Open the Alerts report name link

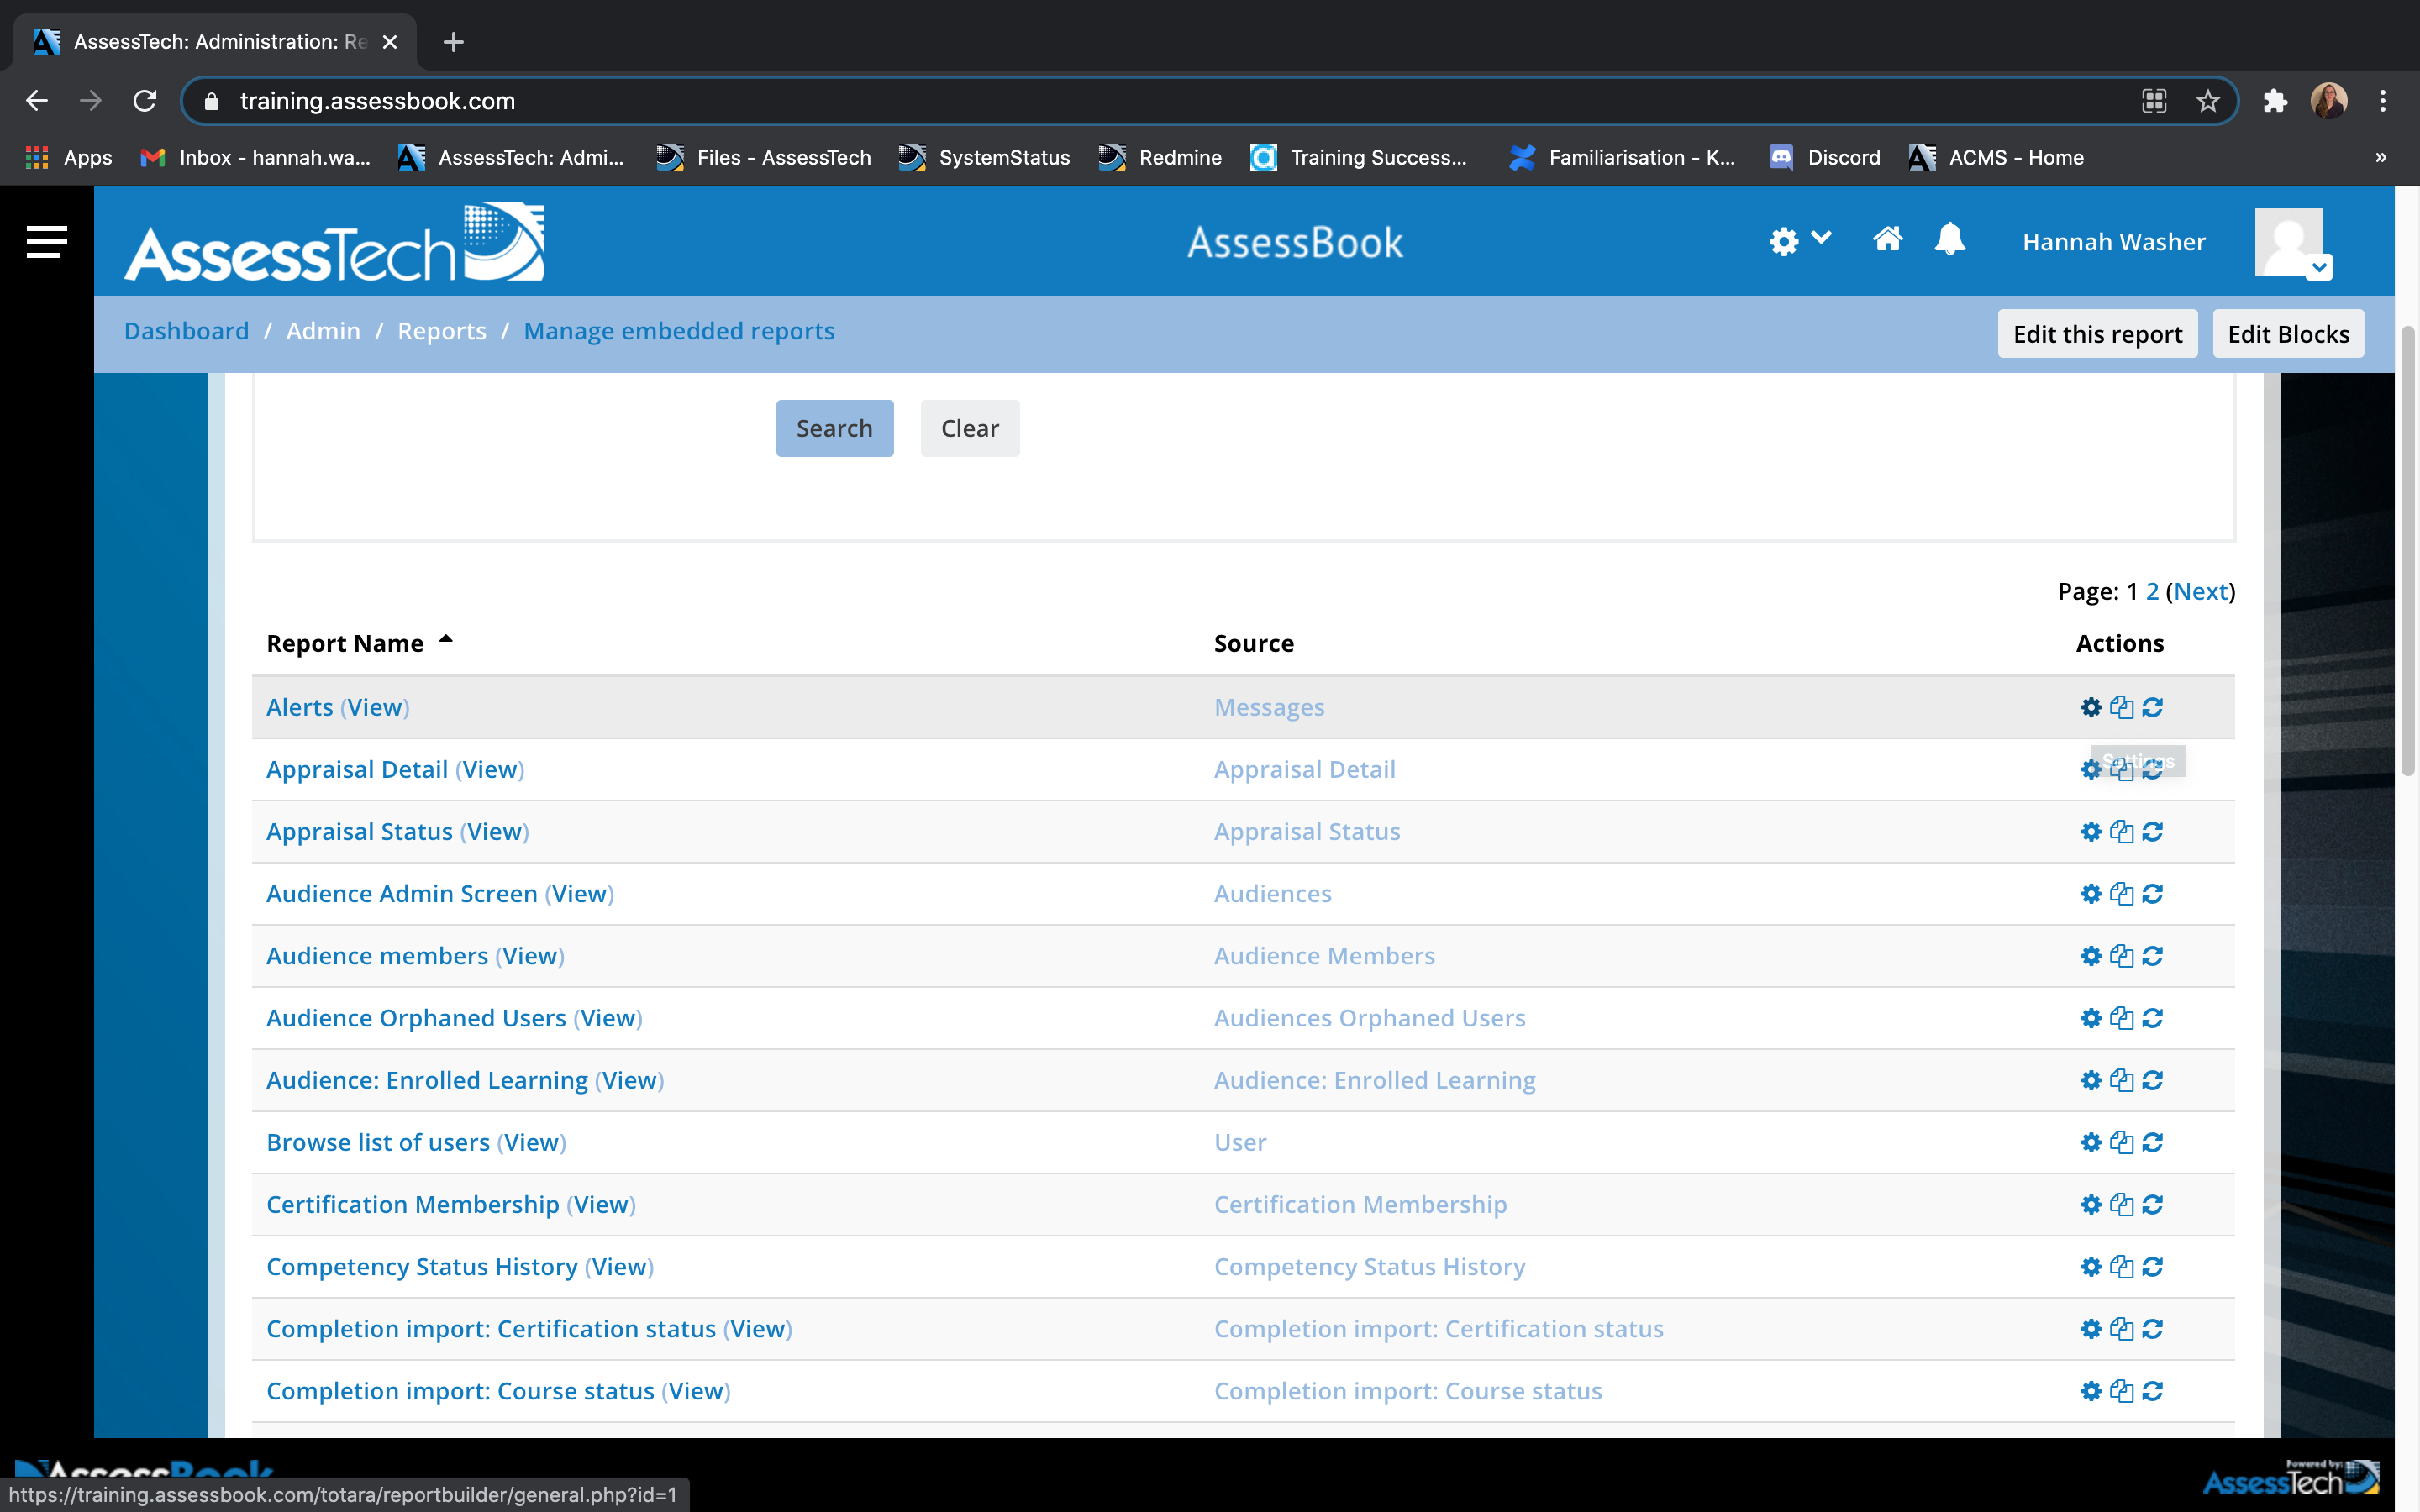pyautogui.click(x=299, y=707)
